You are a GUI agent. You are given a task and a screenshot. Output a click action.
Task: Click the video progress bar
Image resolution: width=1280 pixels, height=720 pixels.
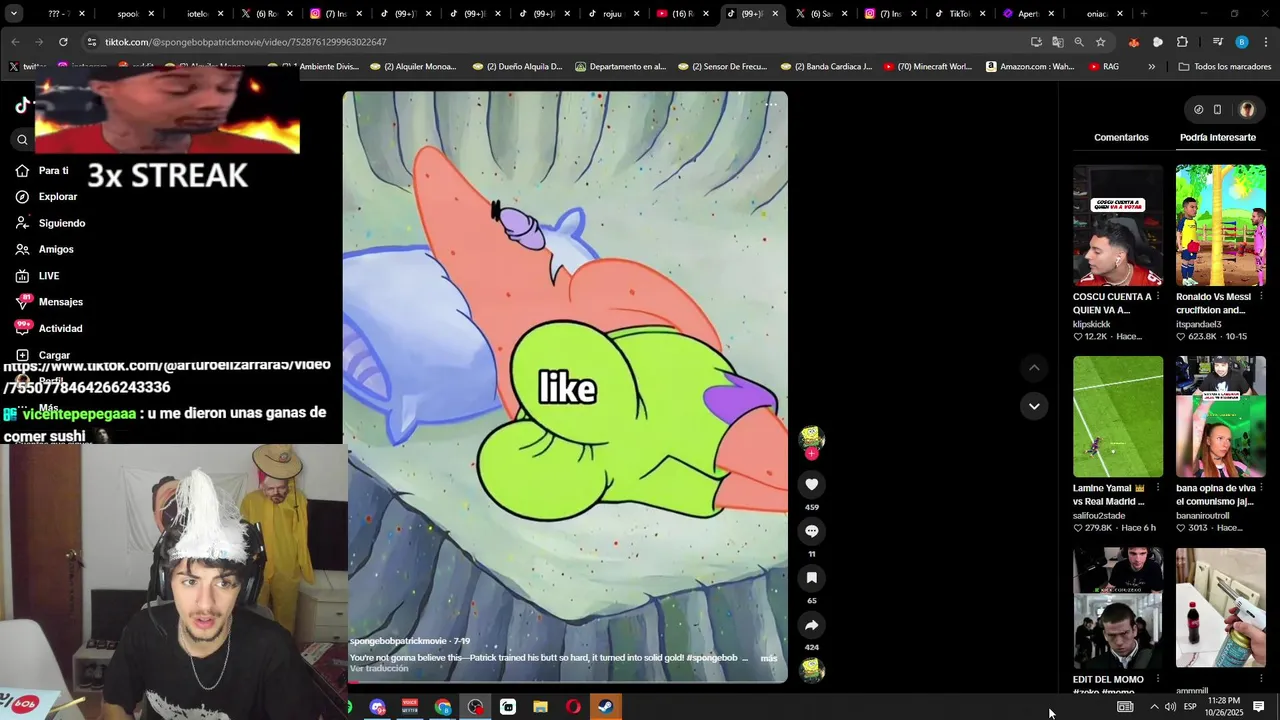pyautogui.click(x=567, y=682)
